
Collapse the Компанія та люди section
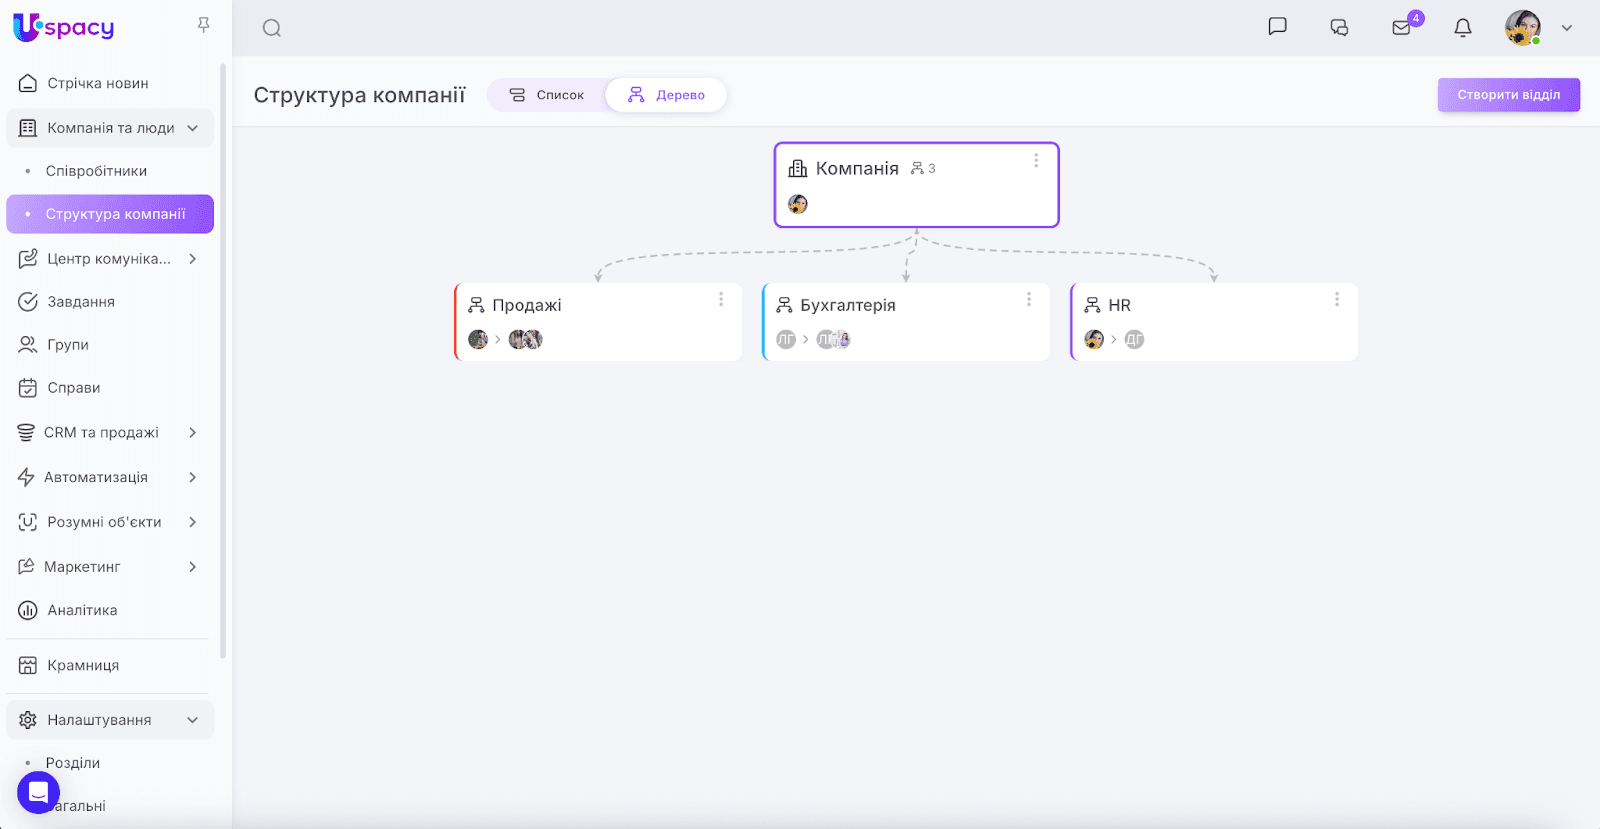[x=193, y=128]
